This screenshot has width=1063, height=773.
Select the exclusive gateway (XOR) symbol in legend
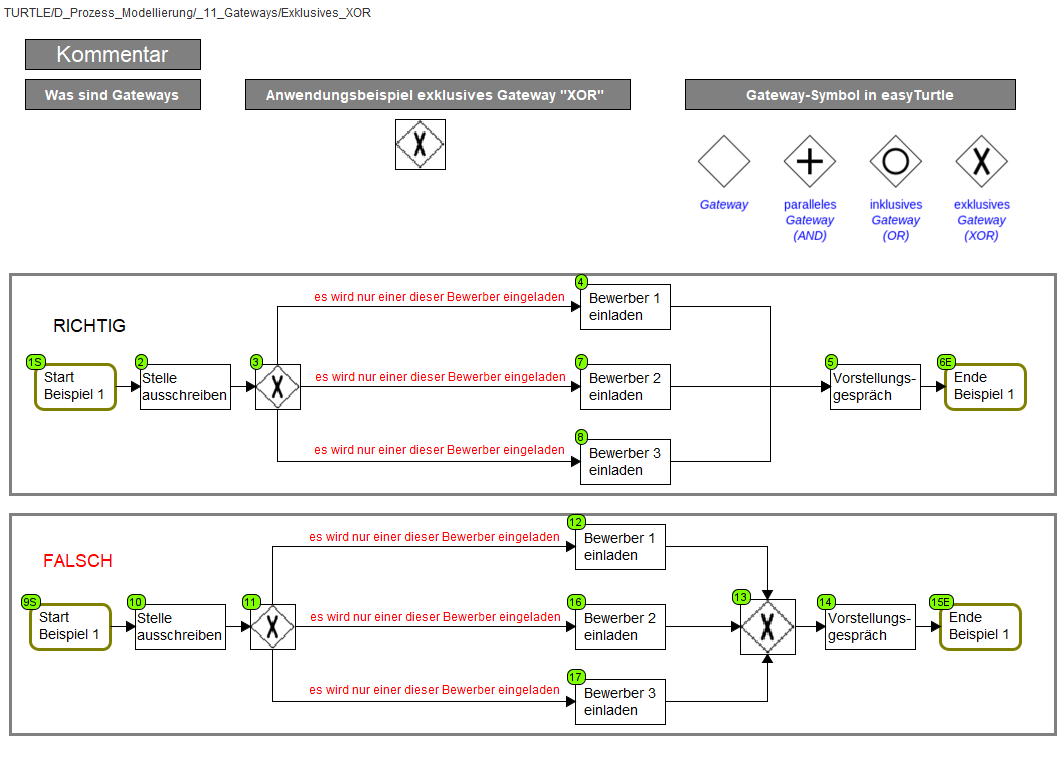click(982, 161)
